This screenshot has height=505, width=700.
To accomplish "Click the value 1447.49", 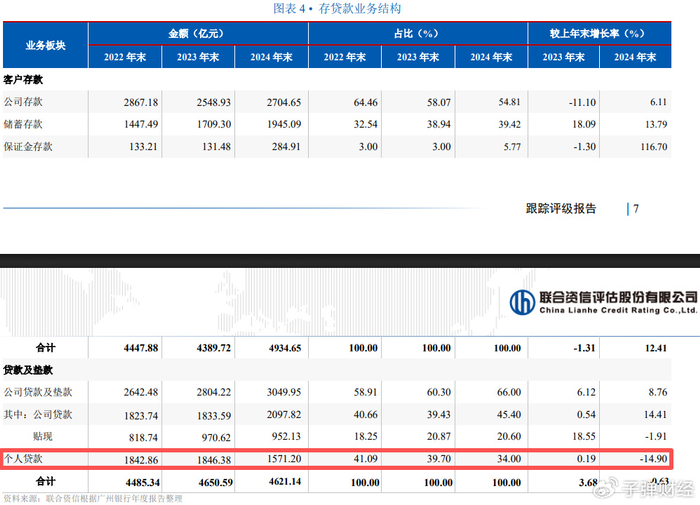I will pos(141,125).
